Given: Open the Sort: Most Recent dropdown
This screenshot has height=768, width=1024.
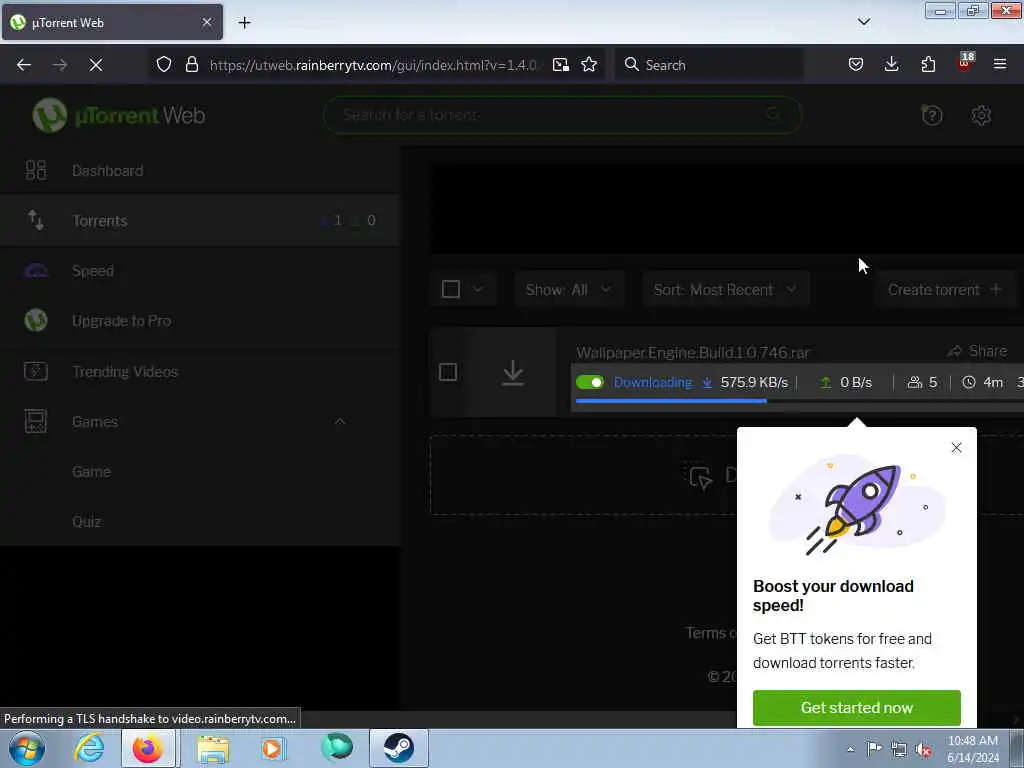Looking at the screenshot, I should [x=726, y=289].
